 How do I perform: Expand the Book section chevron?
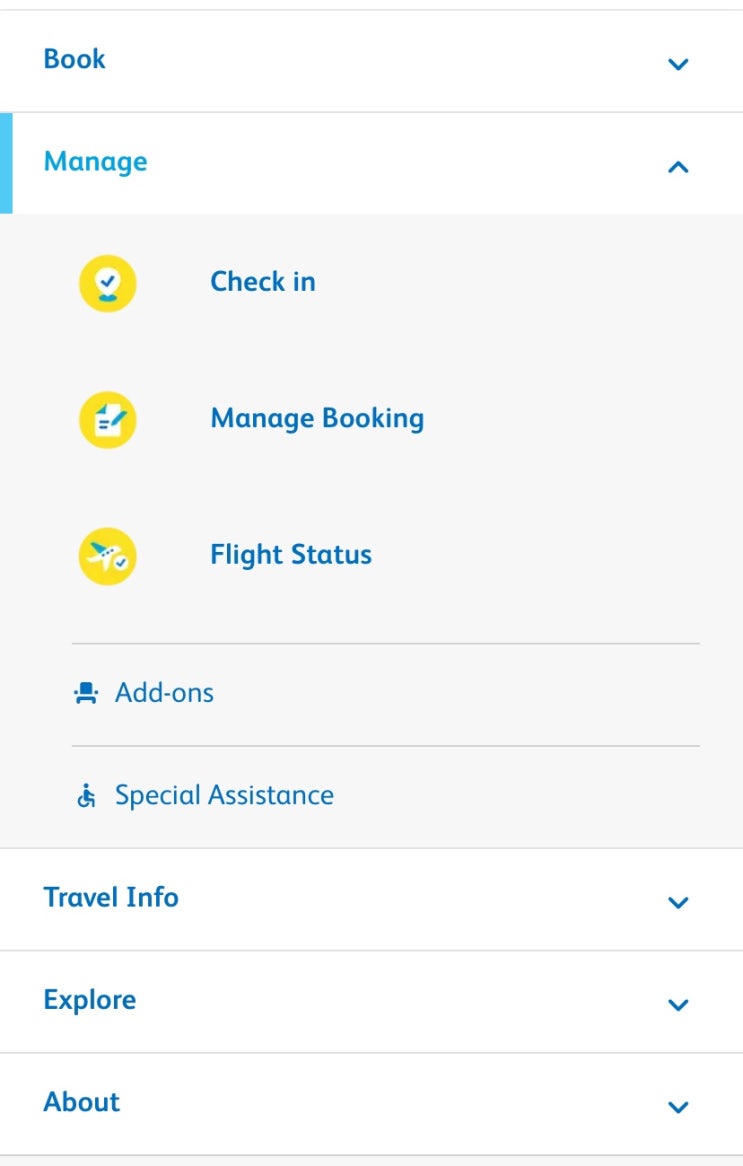(x=678, y=64)
